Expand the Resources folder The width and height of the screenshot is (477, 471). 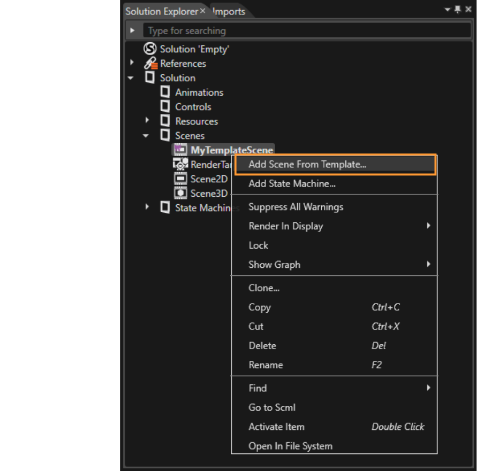(x=147, y=120)
